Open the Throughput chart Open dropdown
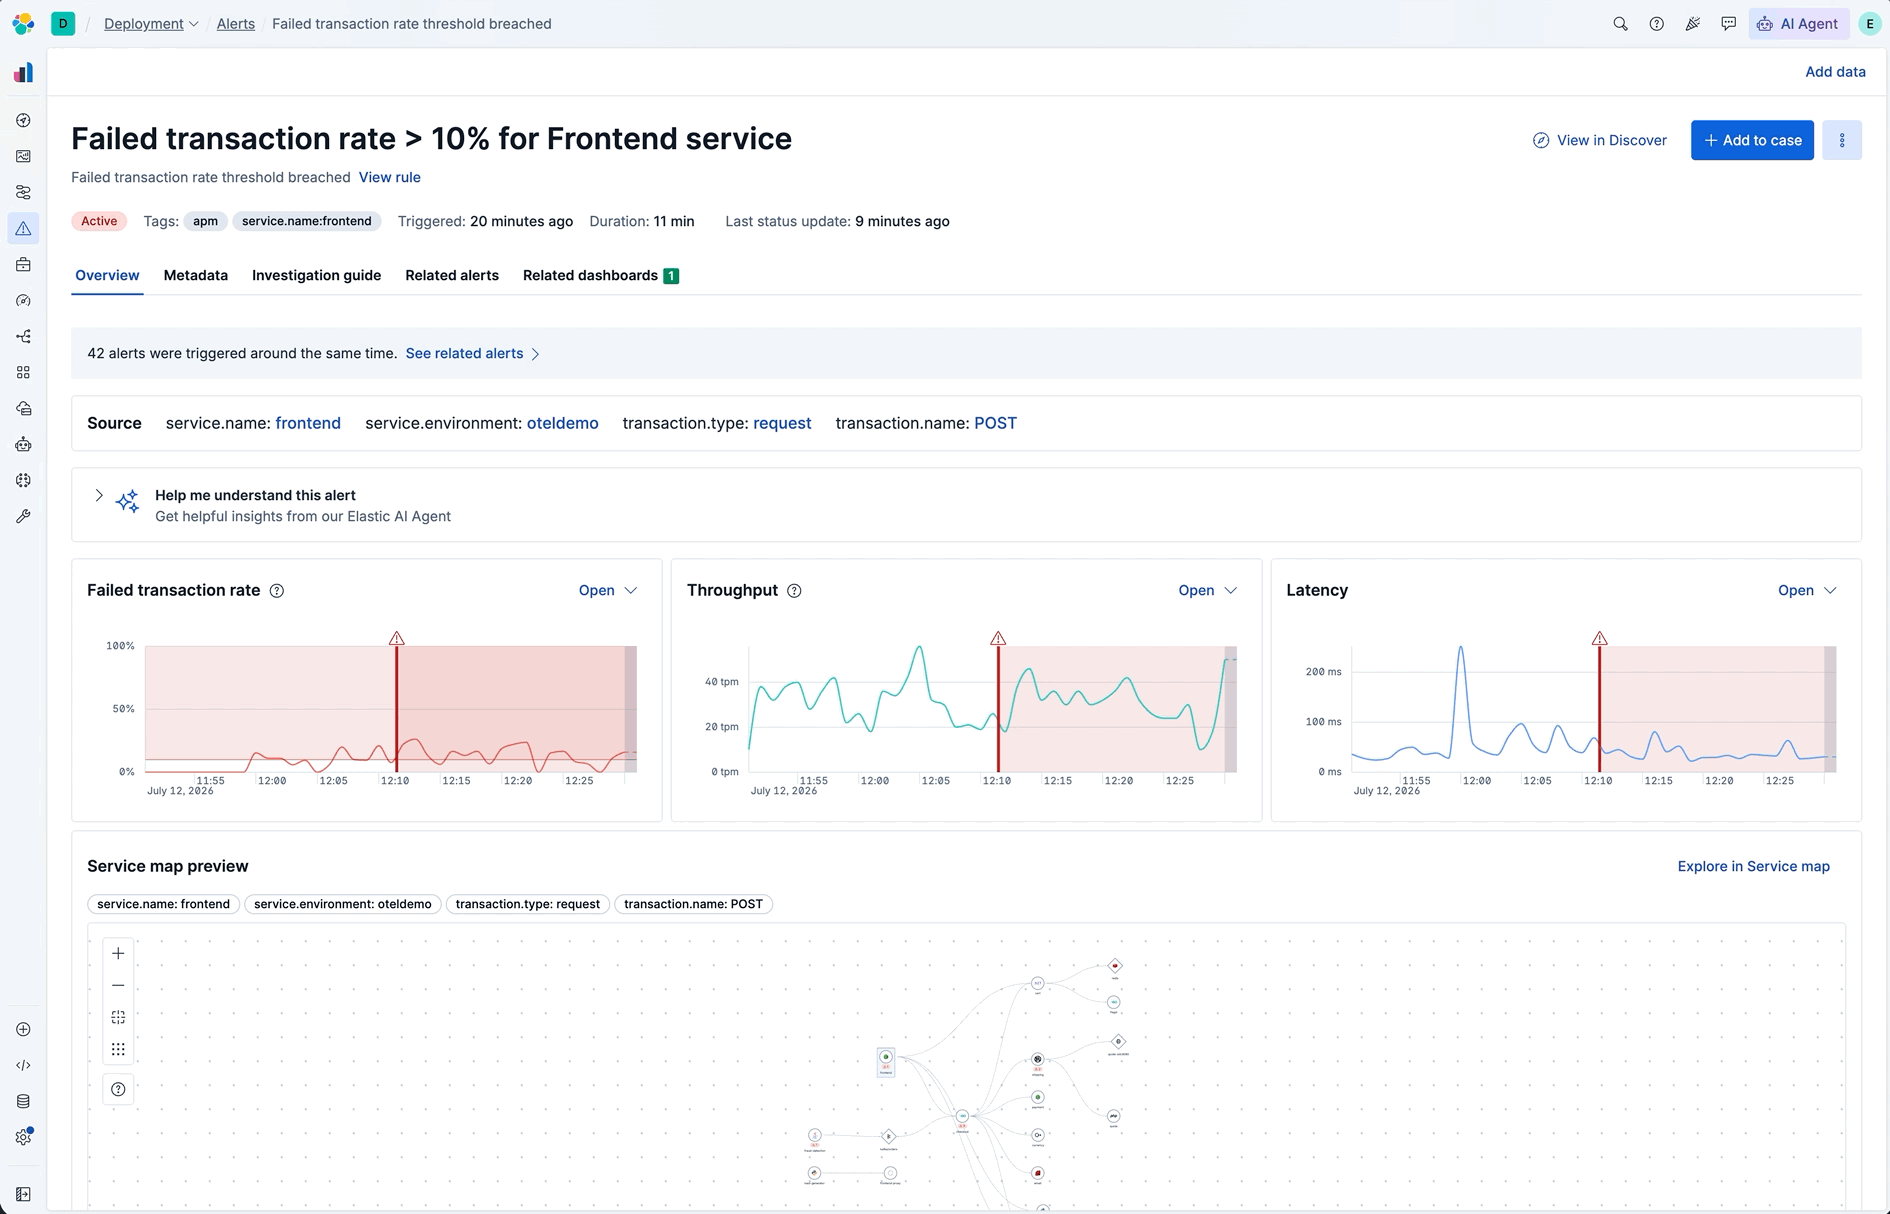The image size is (1890, 1214). click(1208, 591)
